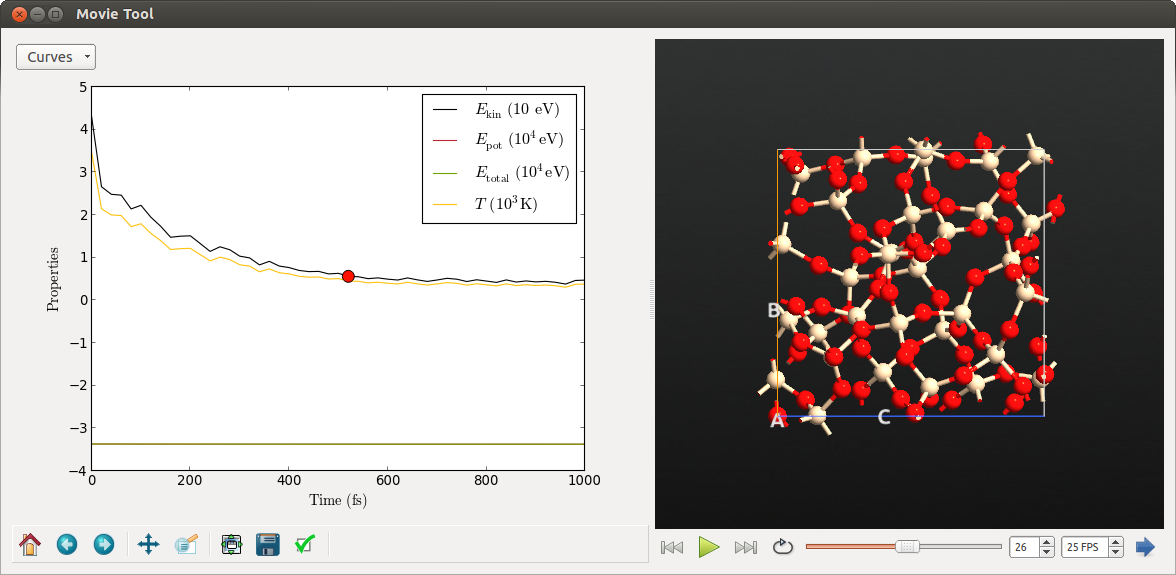Open the Curves dropdown
Screen dimensions: 1176x575
56,57
